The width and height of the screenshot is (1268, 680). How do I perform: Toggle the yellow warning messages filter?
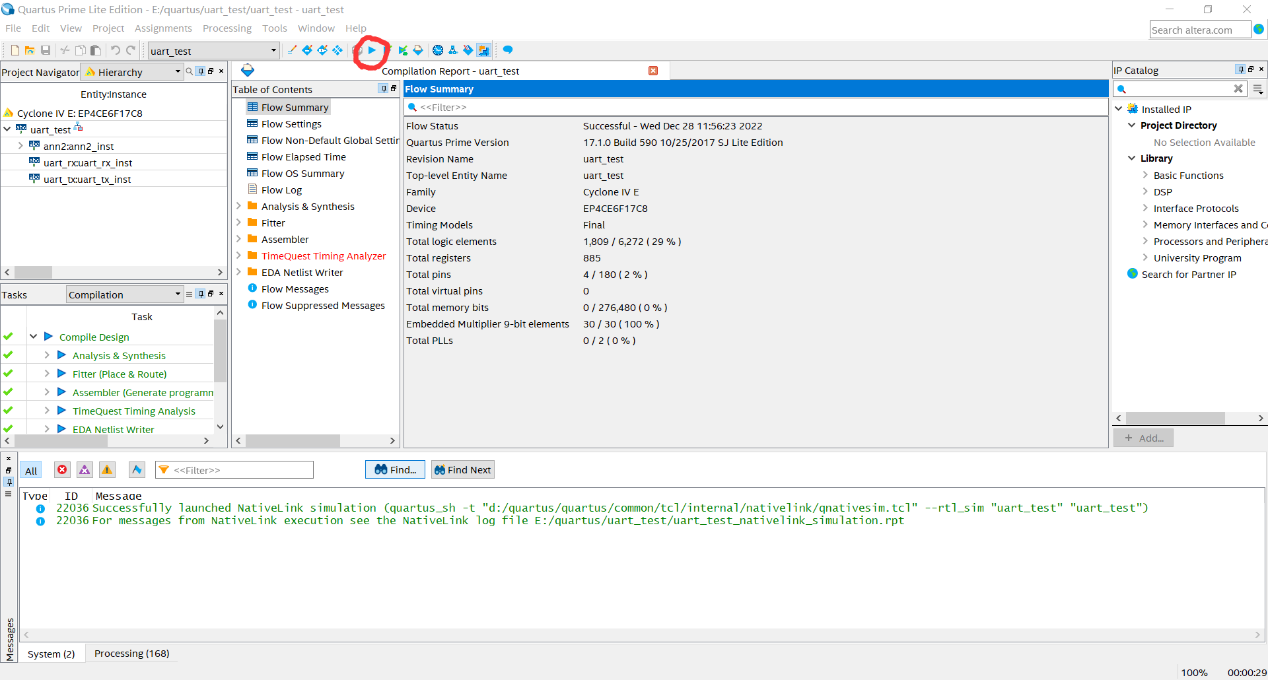(107, 470)
